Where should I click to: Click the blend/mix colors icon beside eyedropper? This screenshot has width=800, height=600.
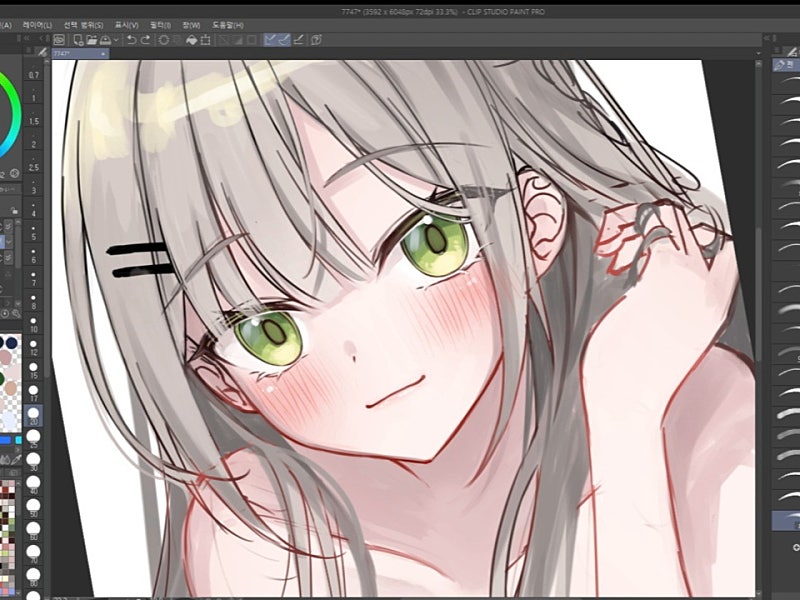tap(5, 460)
